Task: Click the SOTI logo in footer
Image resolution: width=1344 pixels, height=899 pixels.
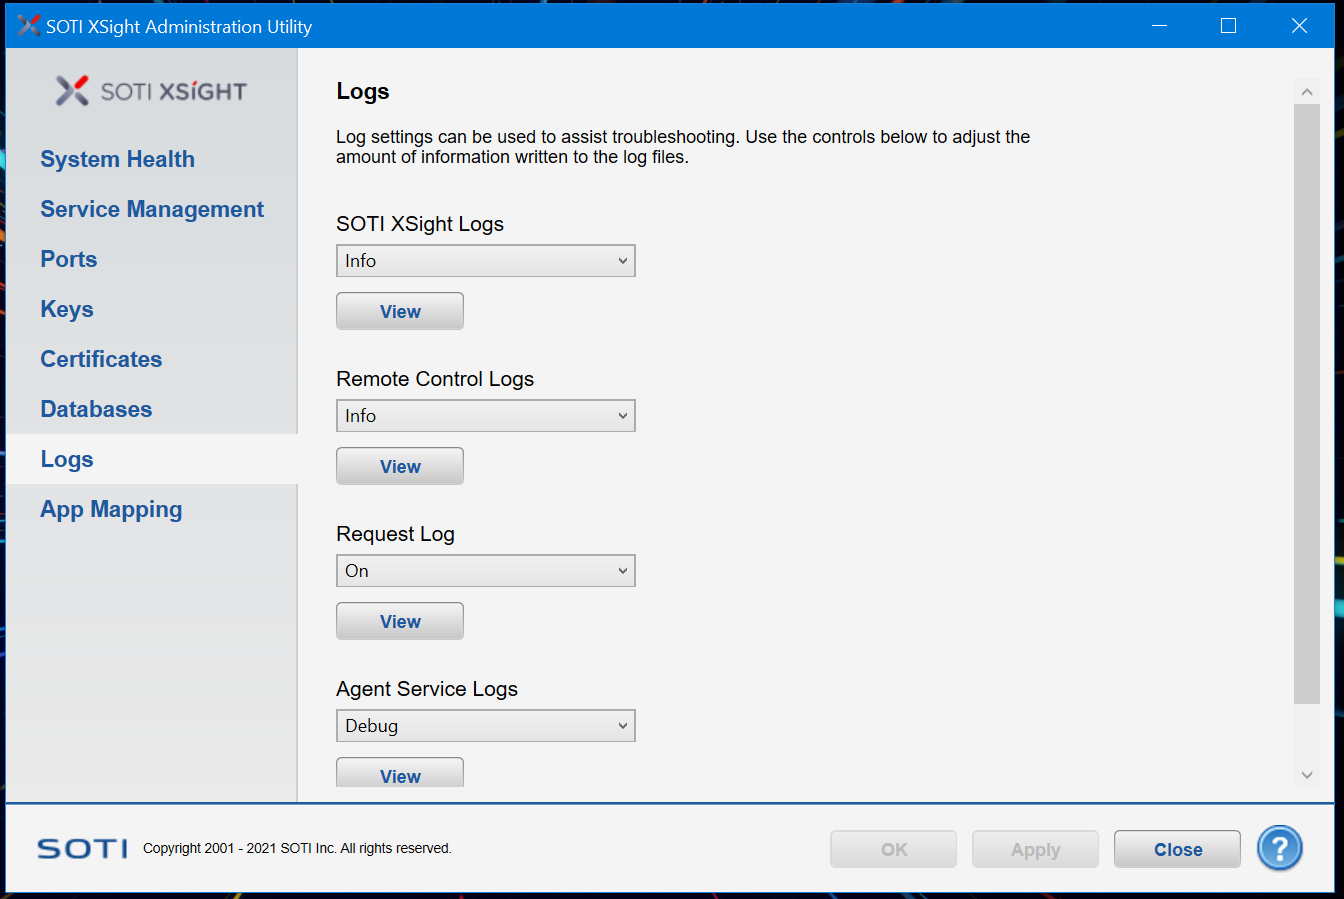Action: coord(82,848)
